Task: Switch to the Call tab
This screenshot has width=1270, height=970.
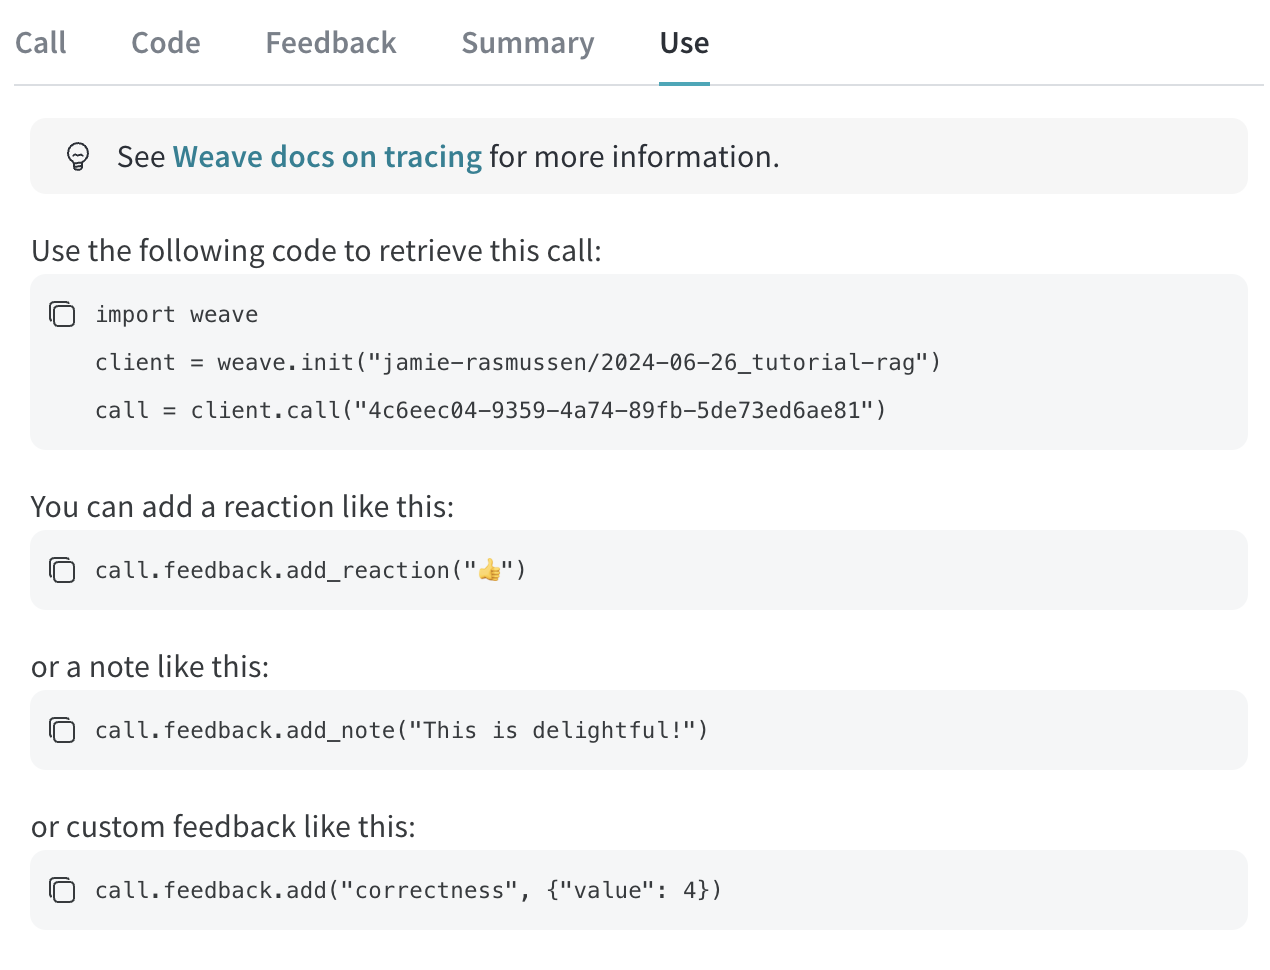Action: coord(41,43)
